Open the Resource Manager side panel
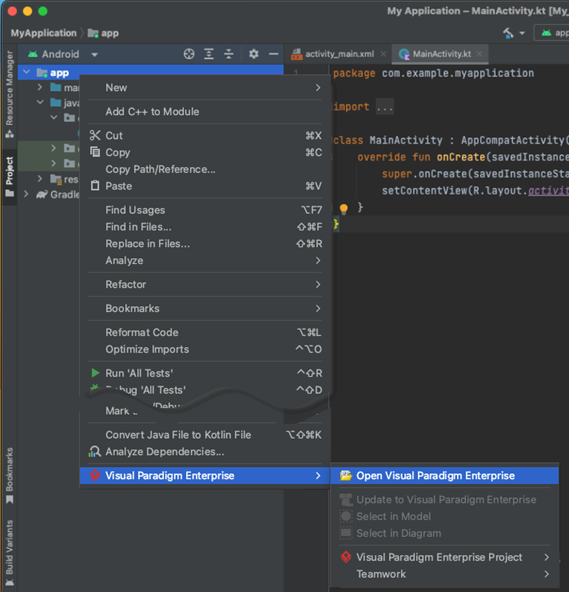 click(9, 94)
